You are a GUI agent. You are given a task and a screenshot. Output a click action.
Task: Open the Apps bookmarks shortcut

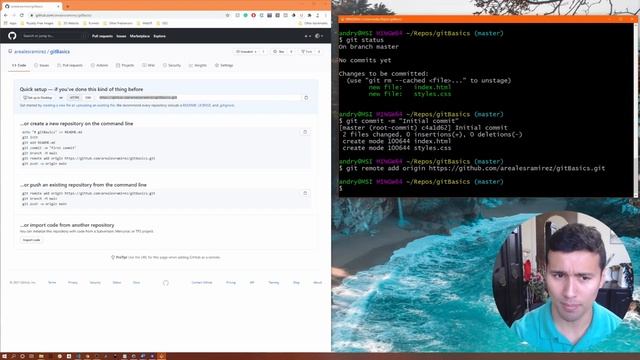point(11,23)
